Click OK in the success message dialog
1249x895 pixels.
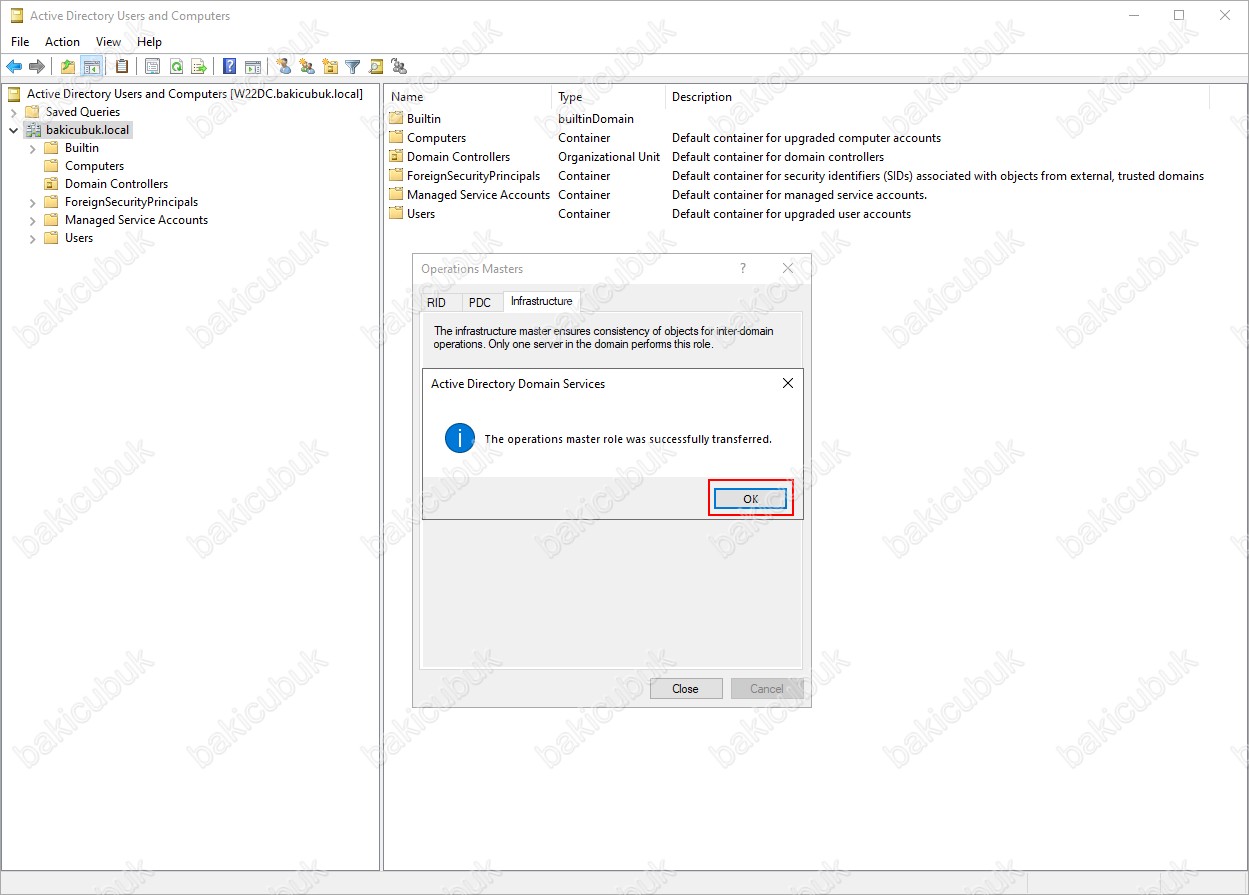click(x=751, y=498)
